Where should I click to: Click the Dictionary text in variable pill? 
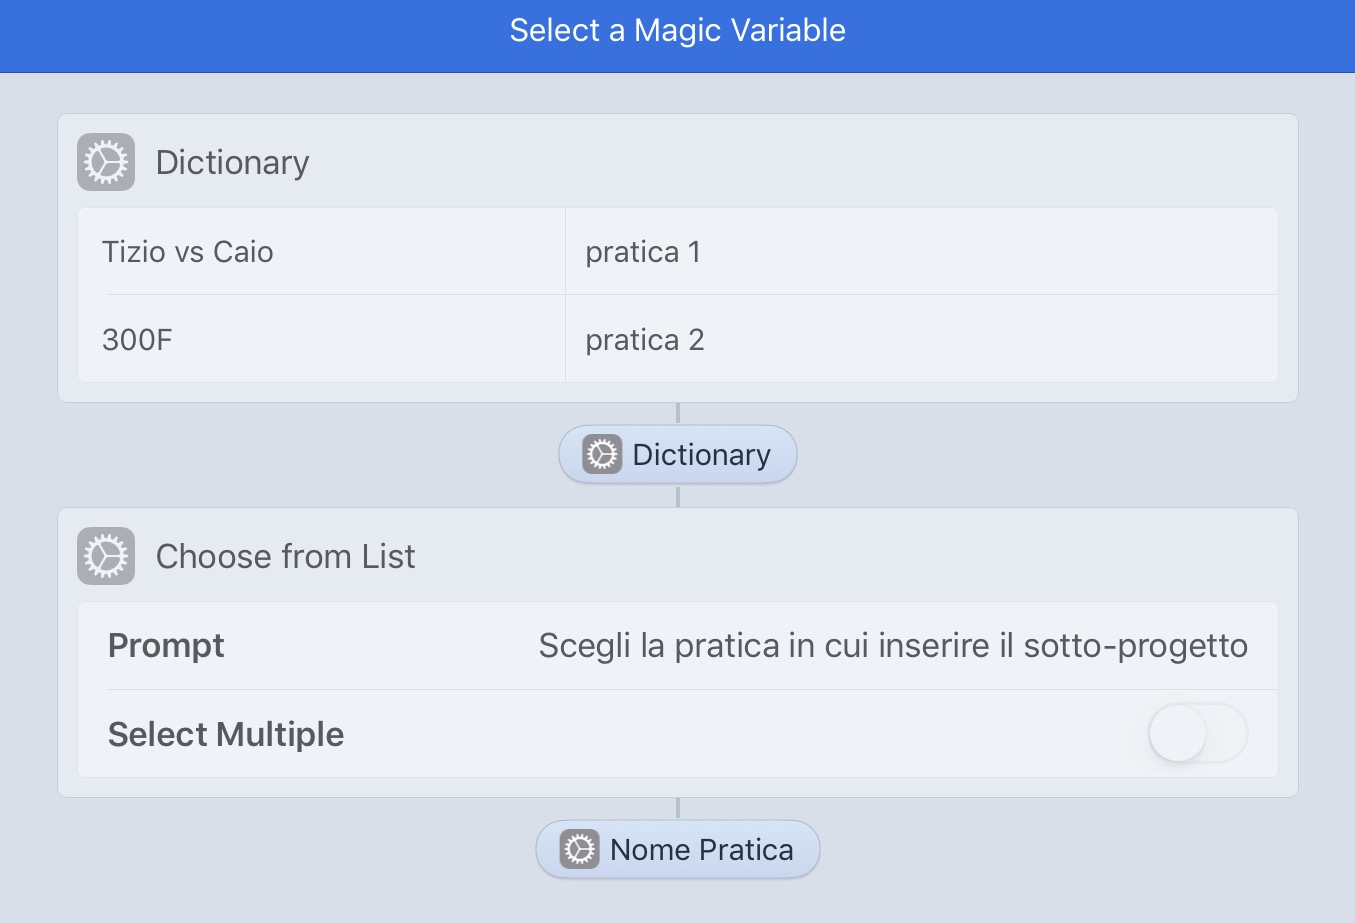702,455
